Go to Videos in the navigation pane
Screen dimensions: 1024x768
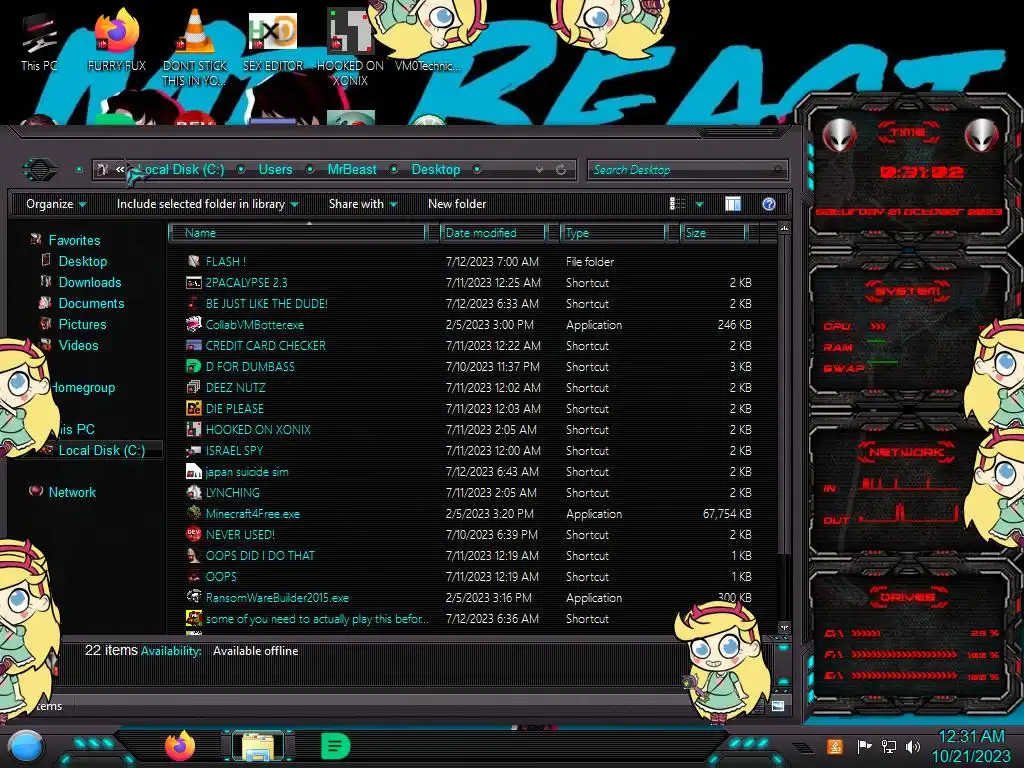[78, 345]
